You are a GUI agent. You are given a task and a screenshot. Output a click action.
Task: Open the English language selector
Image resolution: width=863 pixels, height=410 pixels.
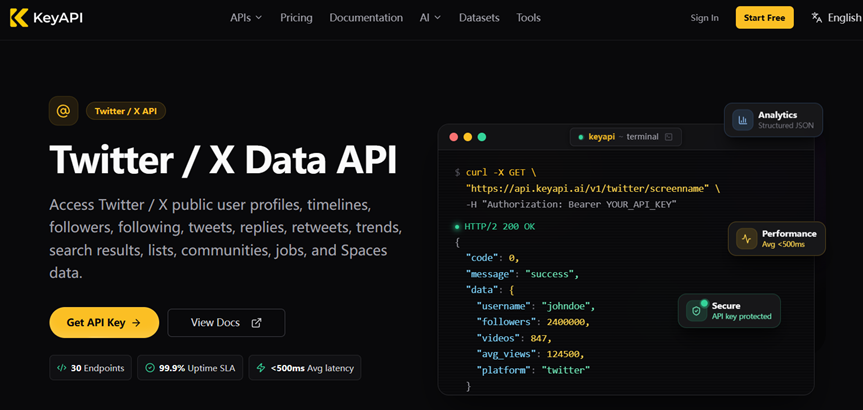pos(837,18)
